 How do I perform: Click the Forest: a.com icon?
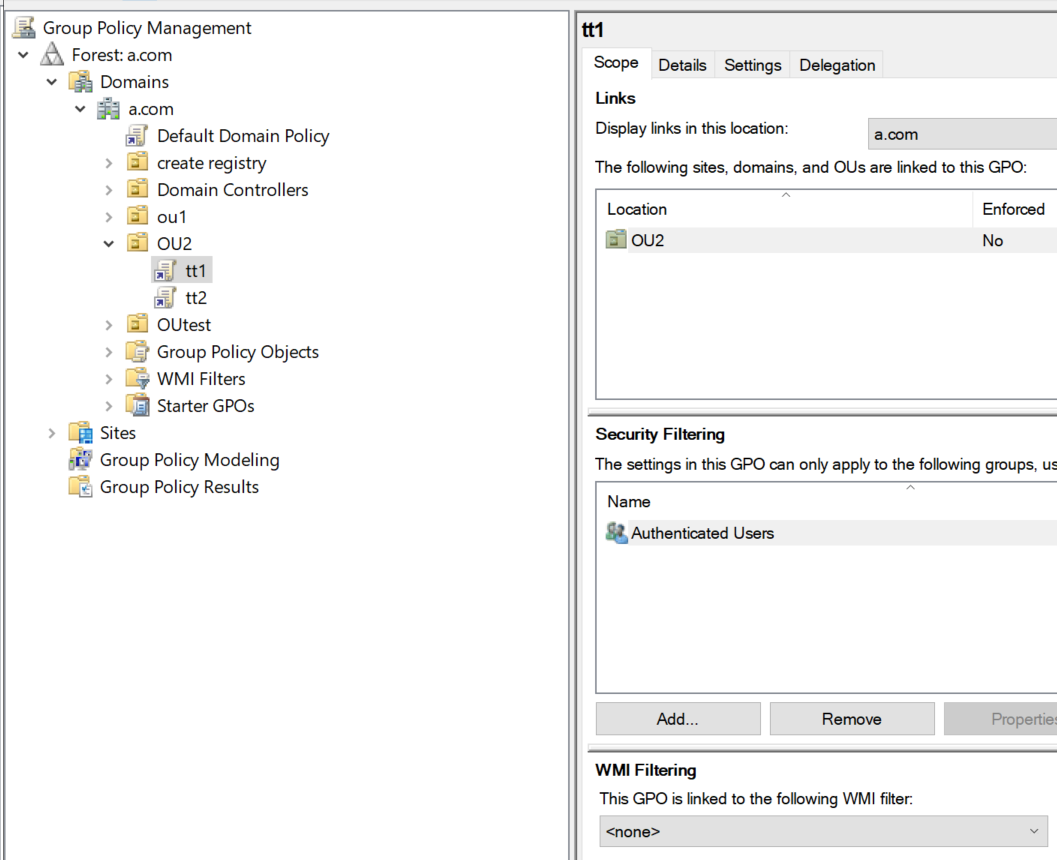[51, 54]
